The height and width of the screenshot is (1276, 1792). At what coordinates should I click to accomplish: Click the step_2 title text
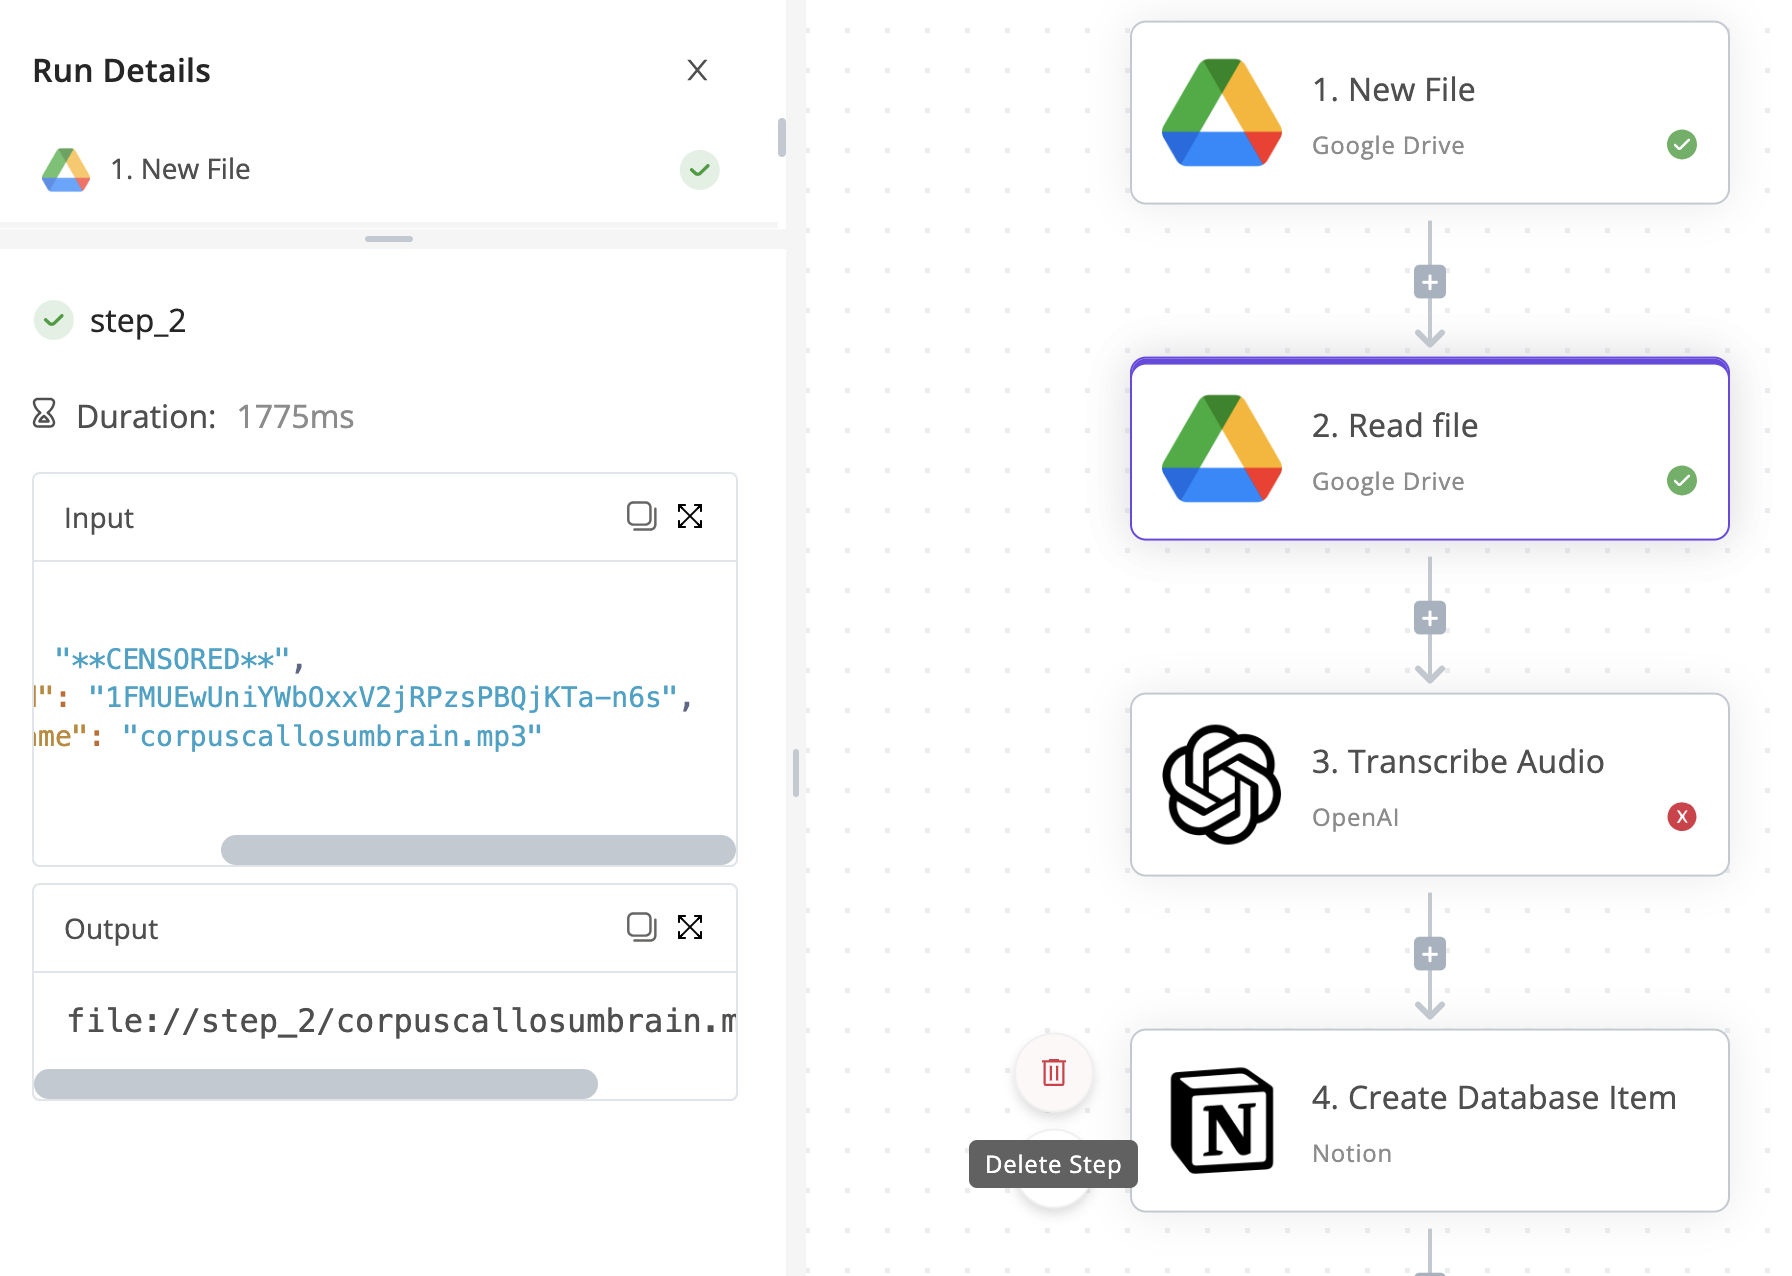click(x=138, y=322)
